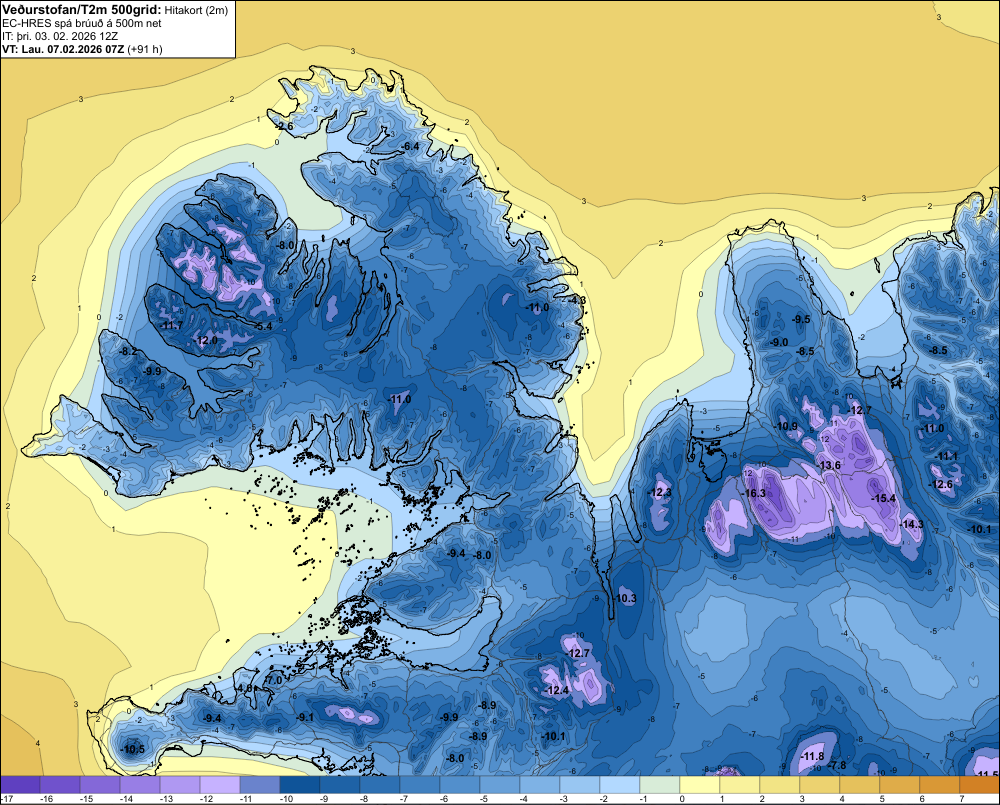Click legend swatch between 2 and 3

[x=780, y=785]
